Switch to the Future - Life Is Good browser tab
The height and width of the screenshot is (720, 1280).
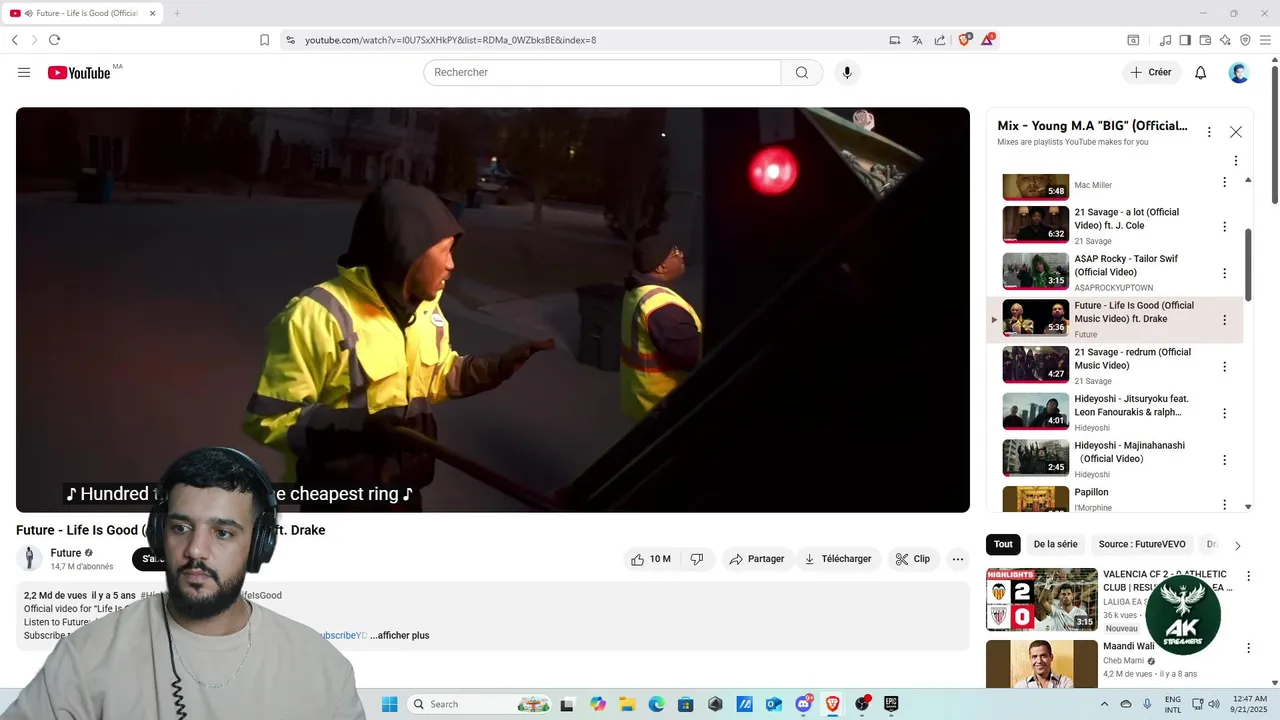click(x=82, y=13)
